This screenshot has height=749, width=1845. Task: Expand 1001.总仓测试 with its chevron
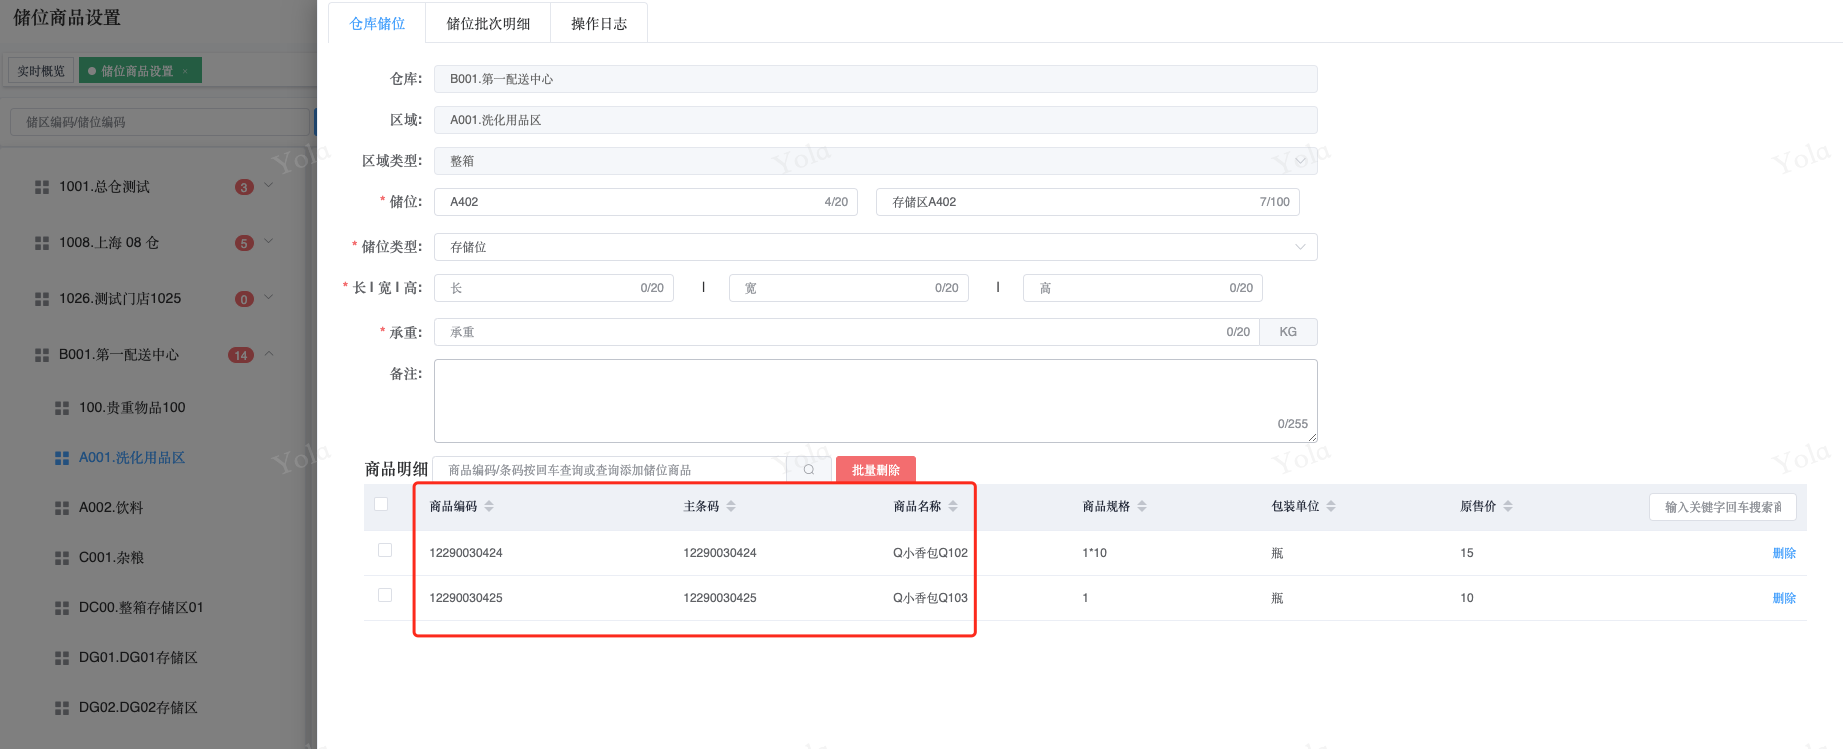(268, 186)
